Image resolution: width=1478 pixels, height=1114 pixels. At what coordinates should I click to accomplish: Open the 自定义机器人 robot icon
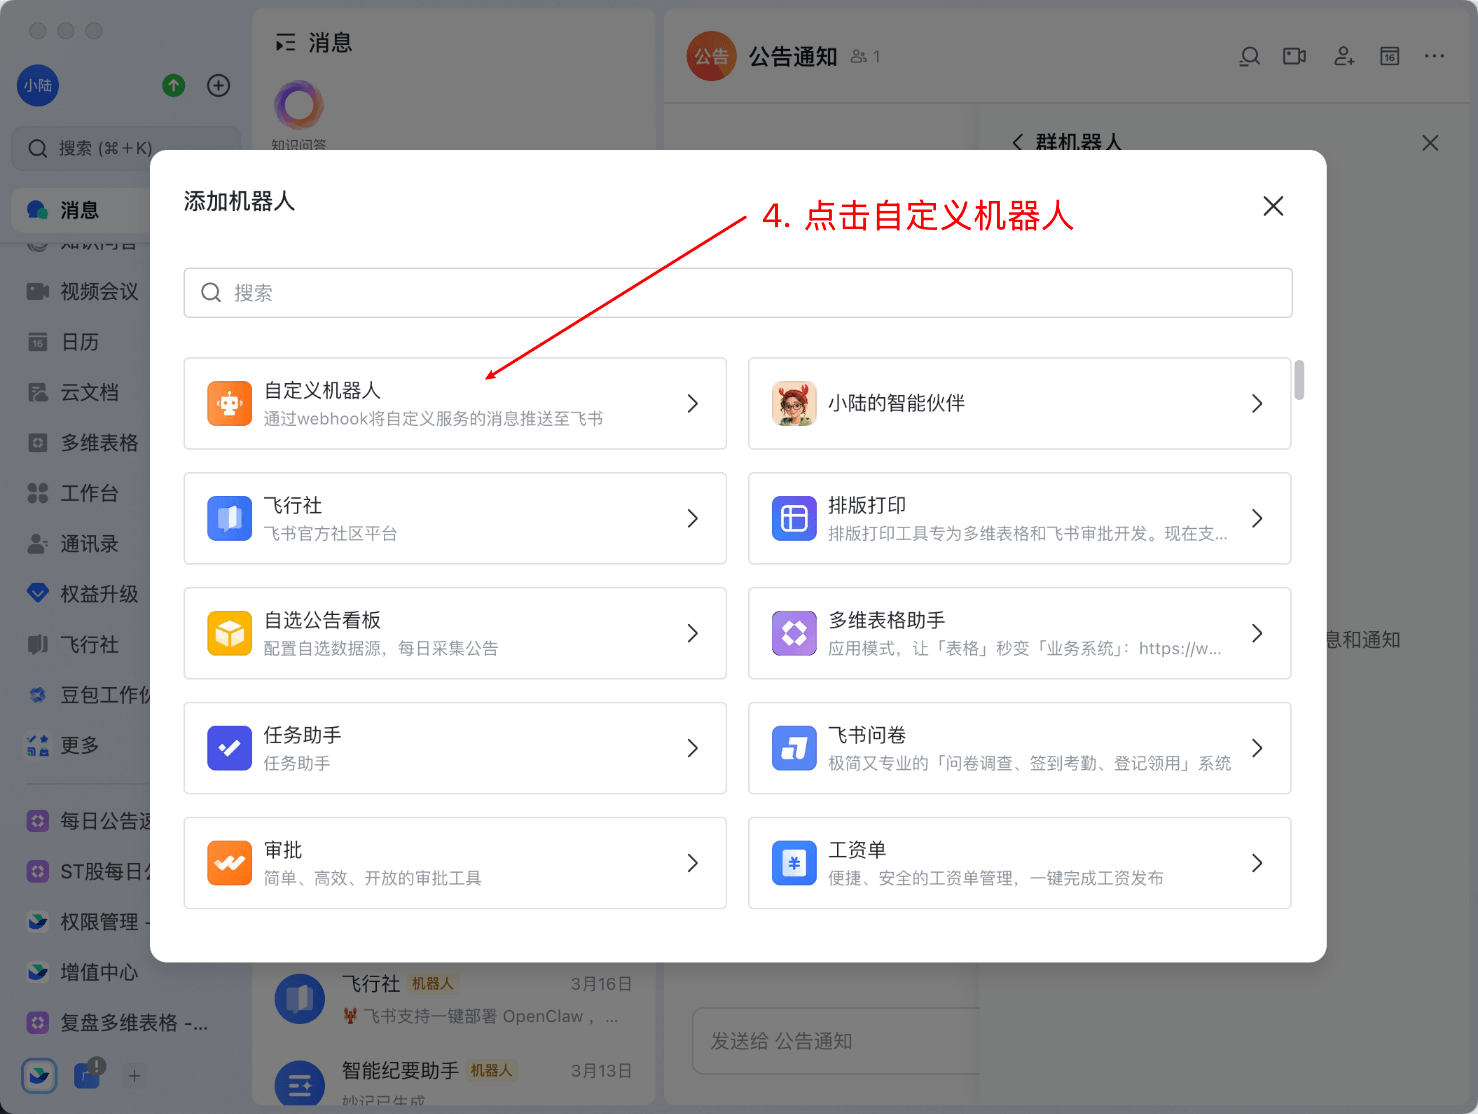click(229, 404)
